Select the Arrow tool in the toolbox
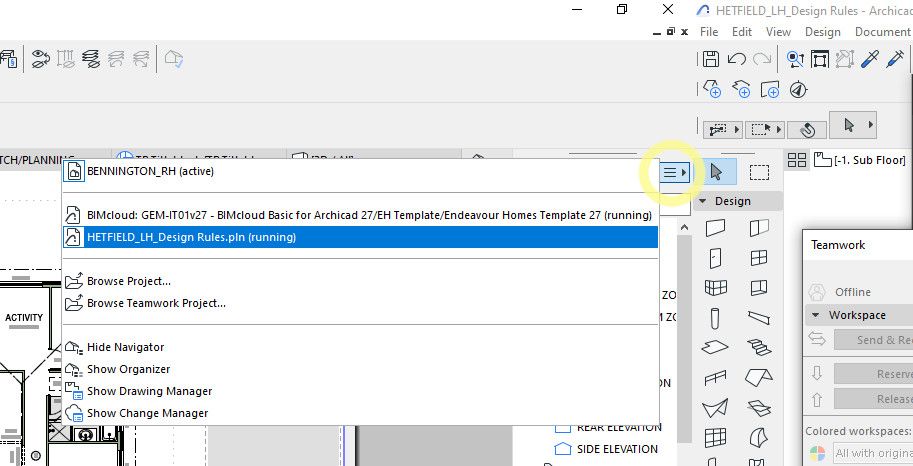This screenshot has width=913, height=466. 716,172
